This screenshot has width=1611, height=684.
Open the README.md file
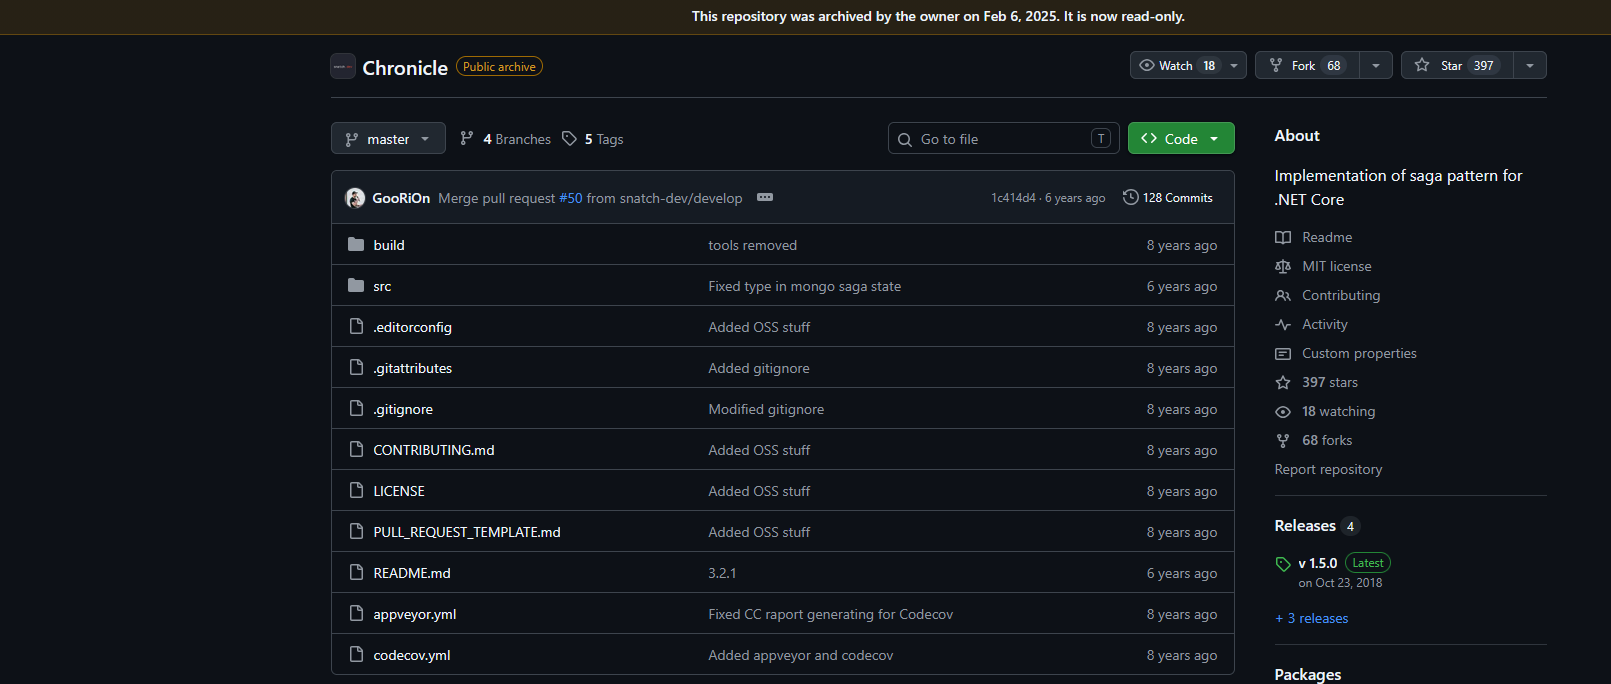click(412, 573)
